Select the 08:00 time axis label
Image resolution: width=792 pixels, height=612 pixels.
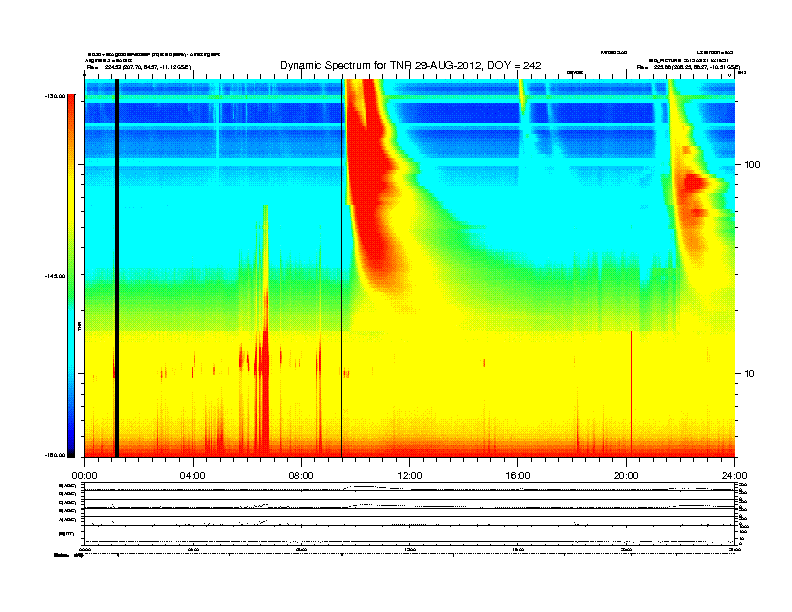click(301, 476)
